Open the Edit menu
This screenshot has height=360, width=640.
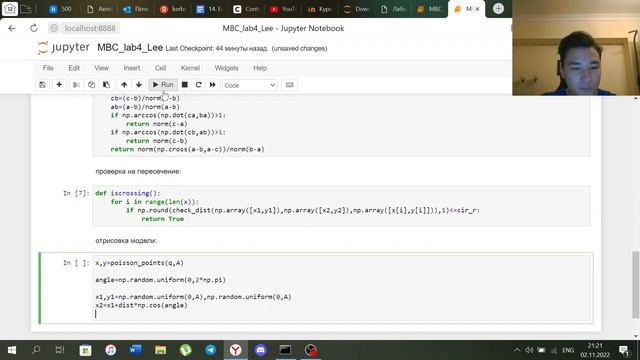pyautogui.click(x=74, y=68)
